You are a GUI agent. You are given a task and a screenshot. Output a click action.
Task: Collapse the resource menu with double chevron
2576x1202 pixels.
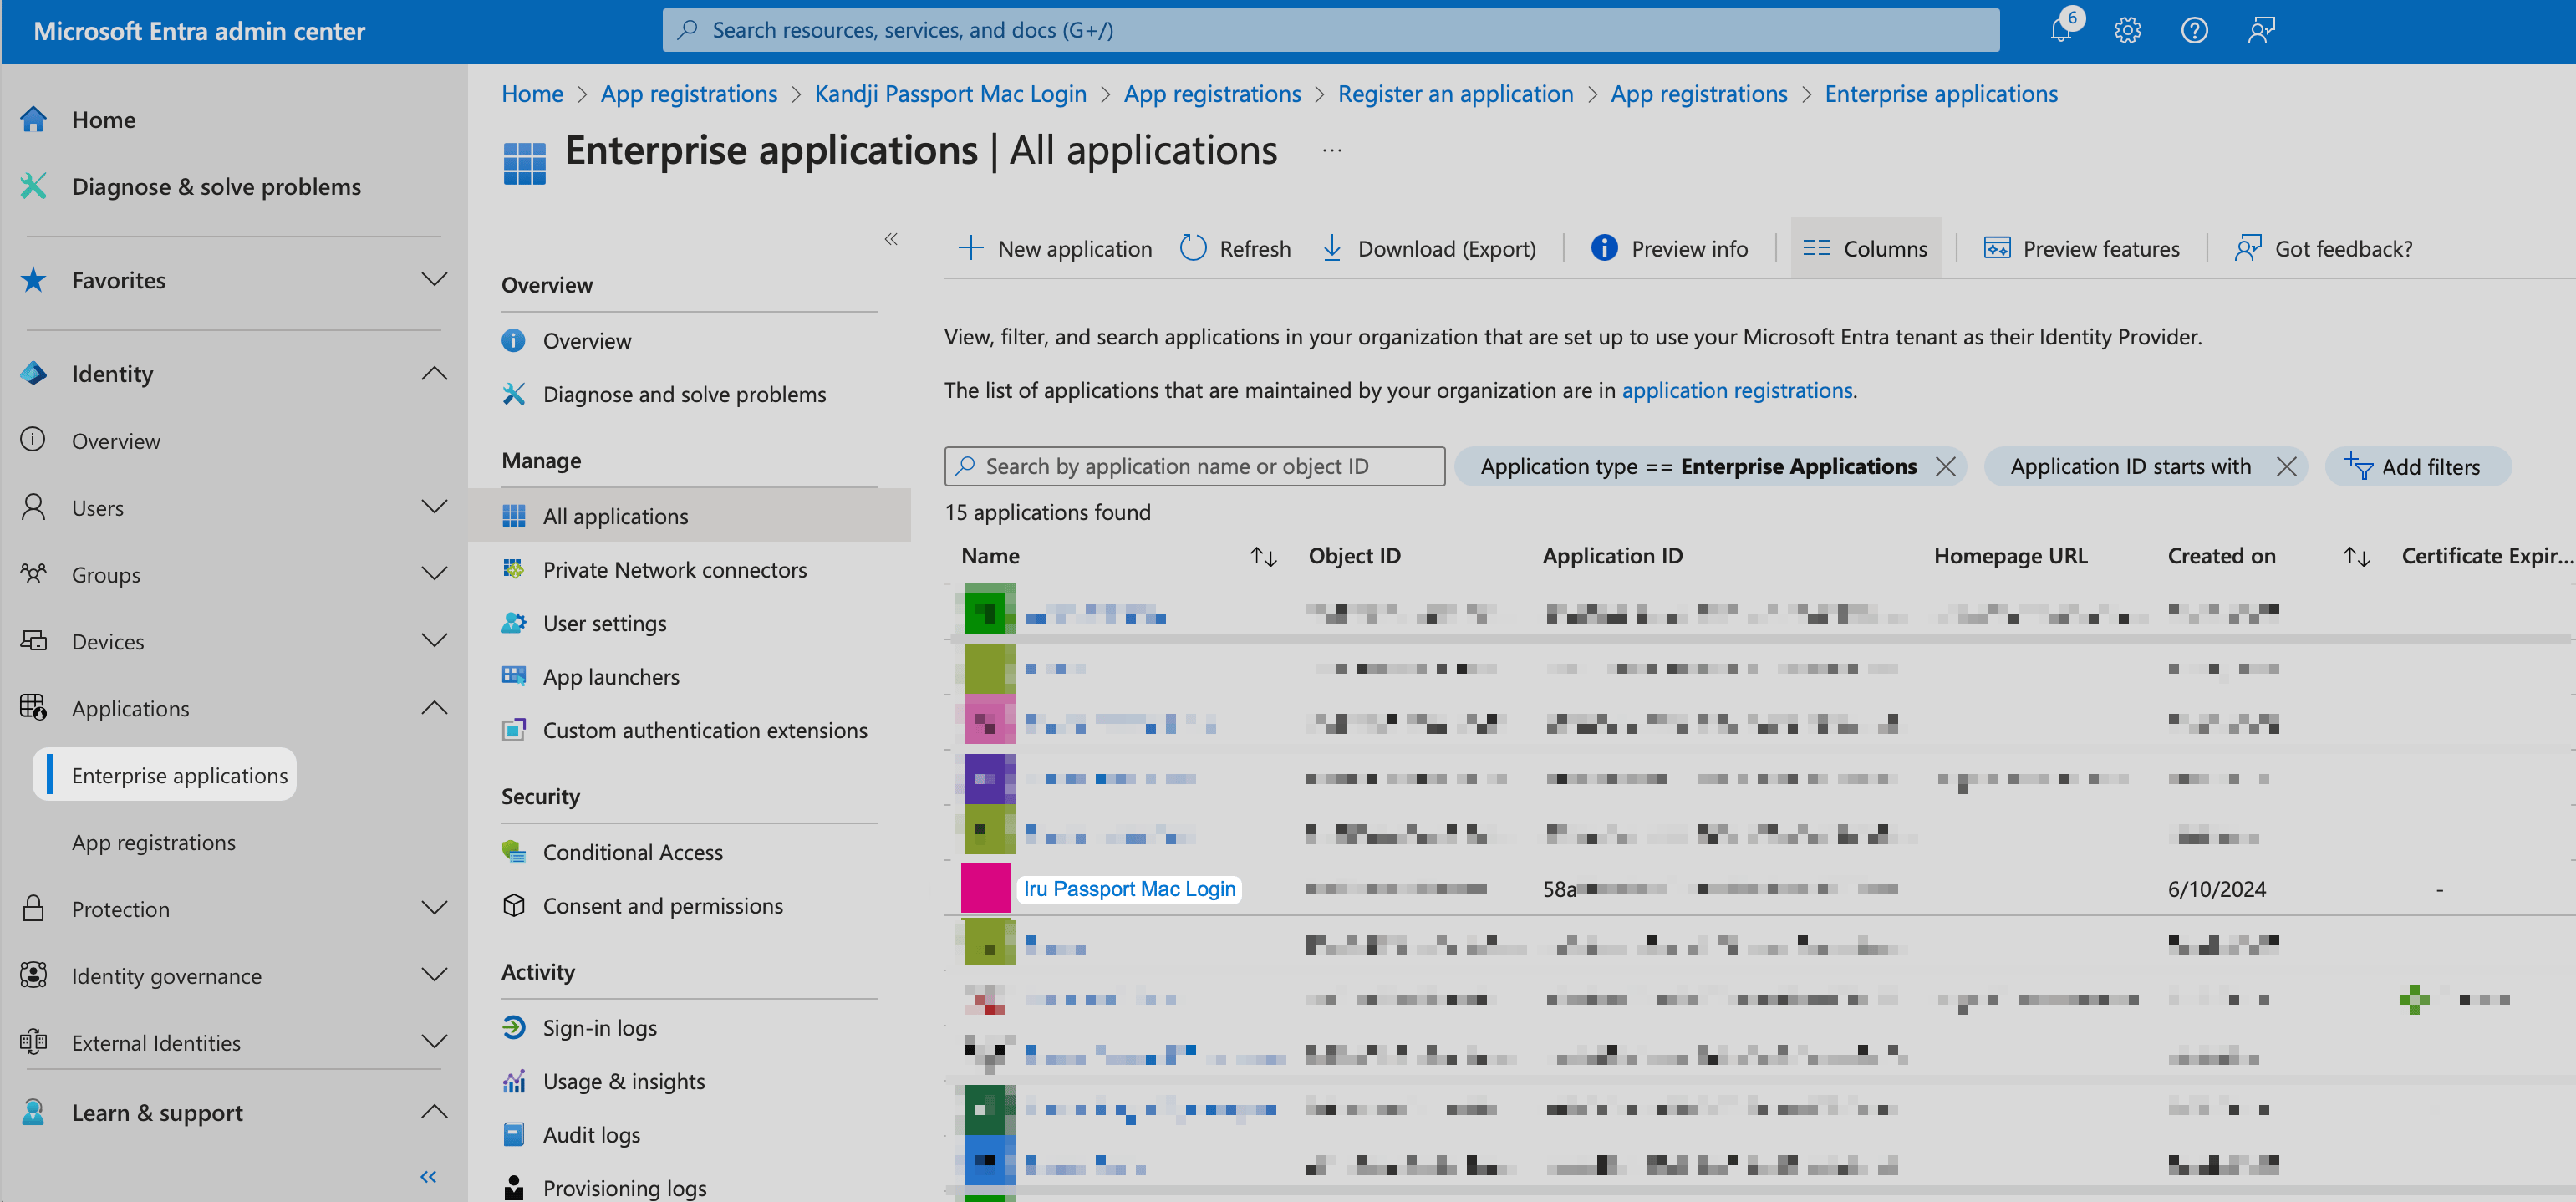[x=891, y=239]
